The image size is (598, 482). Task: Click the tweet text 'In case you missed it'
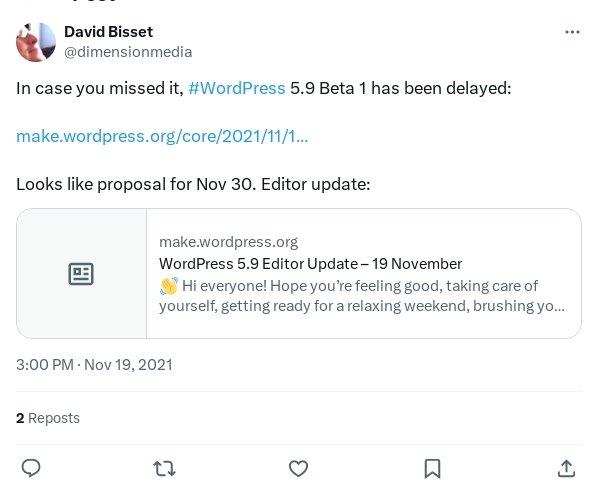pos(100,88)
